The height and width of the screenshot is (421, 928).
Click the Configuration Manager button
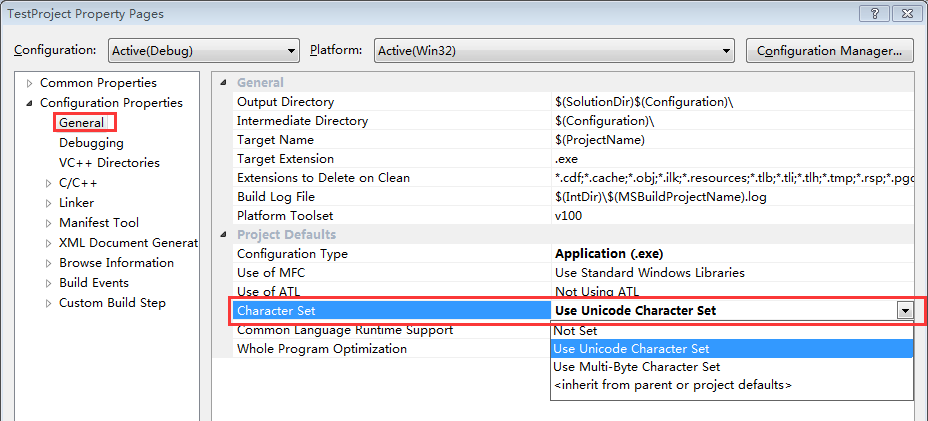(x=829, y=51)
